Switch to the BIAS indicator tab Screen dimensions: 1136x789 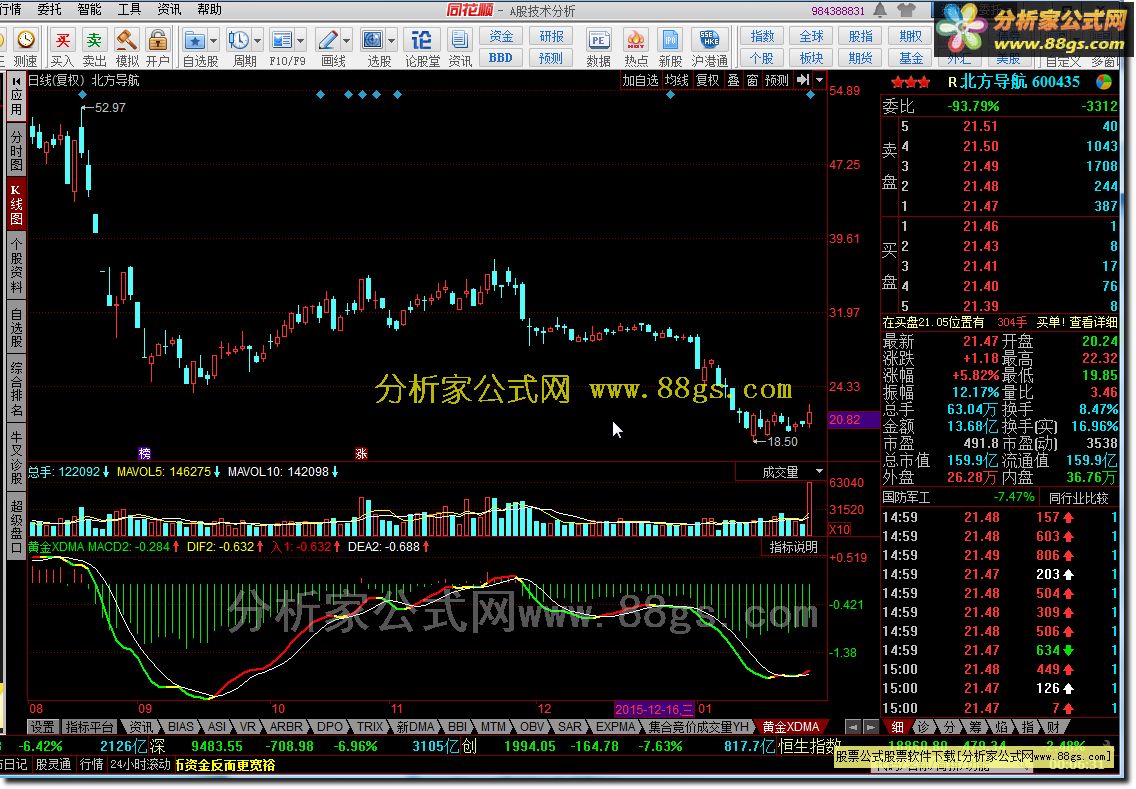180,727
